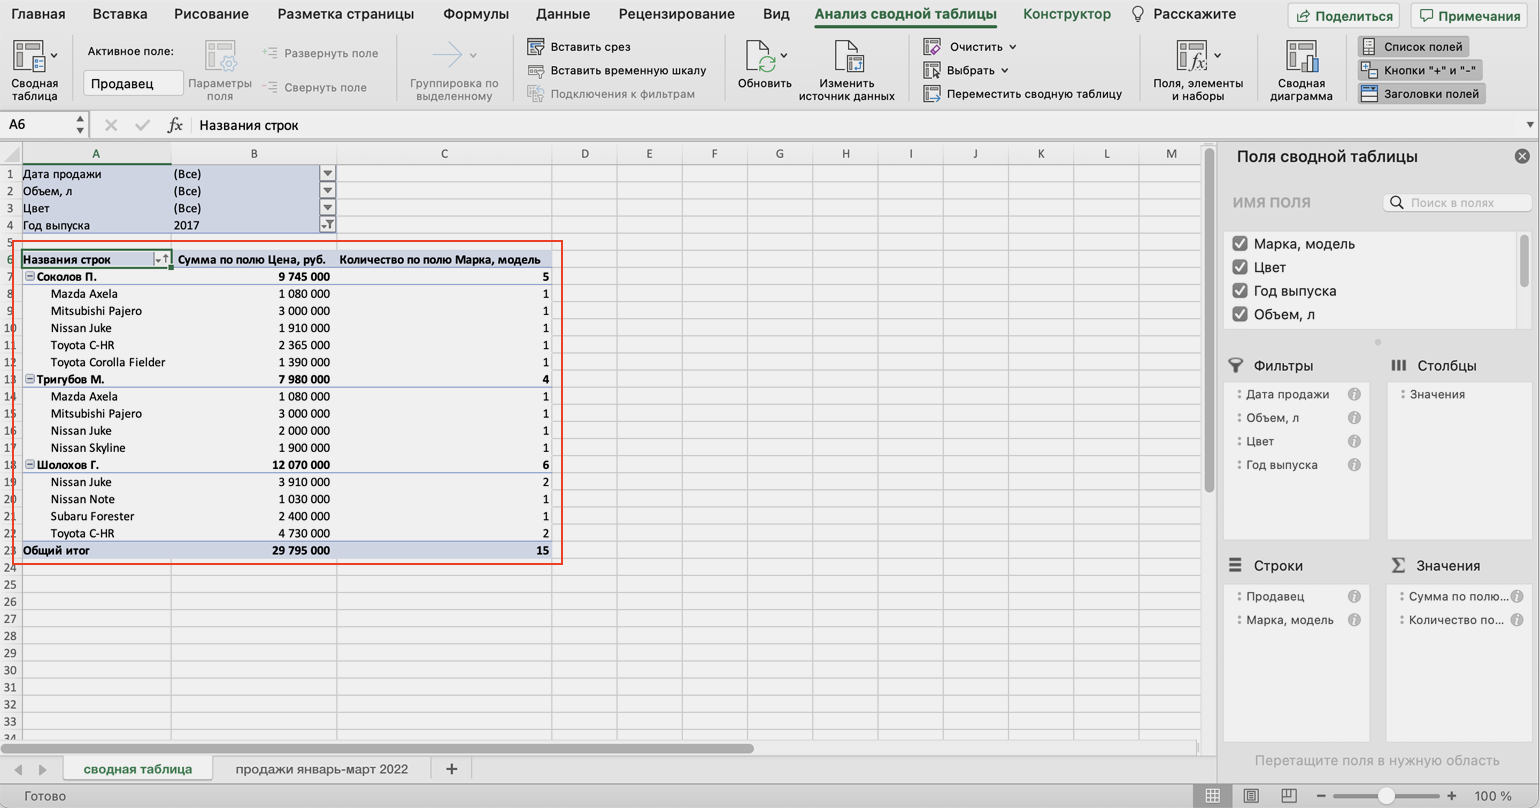Click Вставить срез icon
The image size is (1540, 808).
coord(536,47)
